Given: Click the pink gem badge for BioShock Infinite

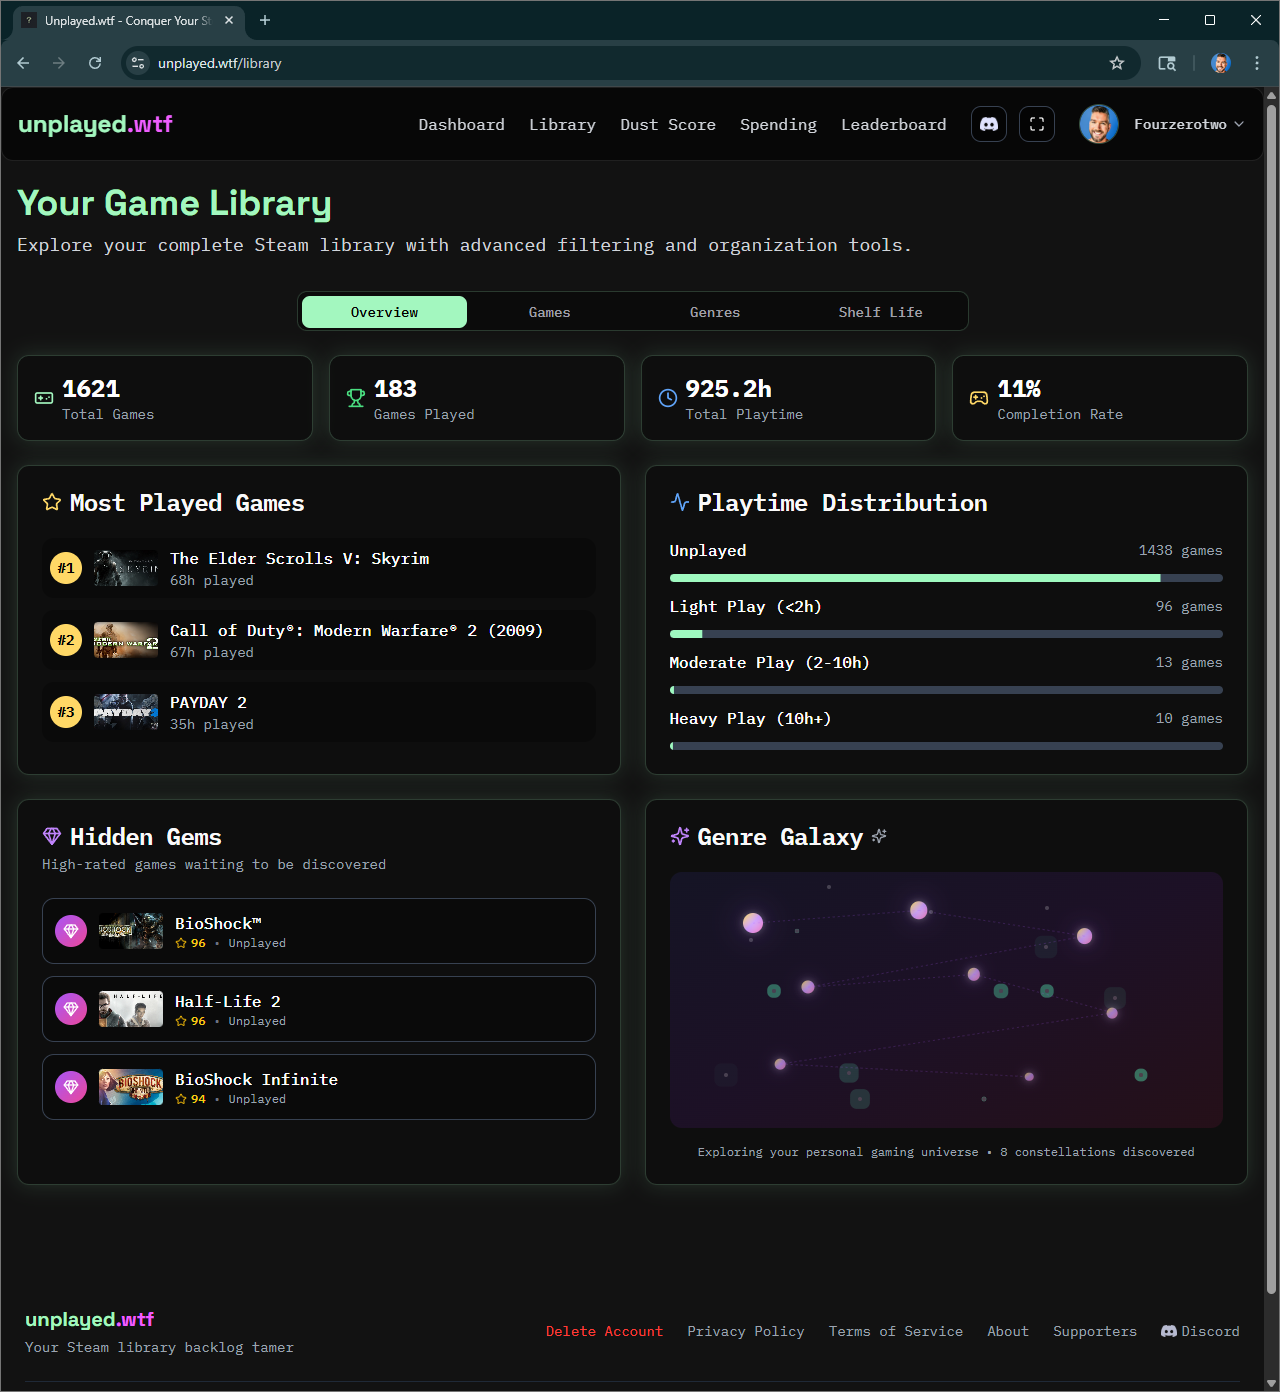Looking at the screenshot, I should coord(71,1087).
